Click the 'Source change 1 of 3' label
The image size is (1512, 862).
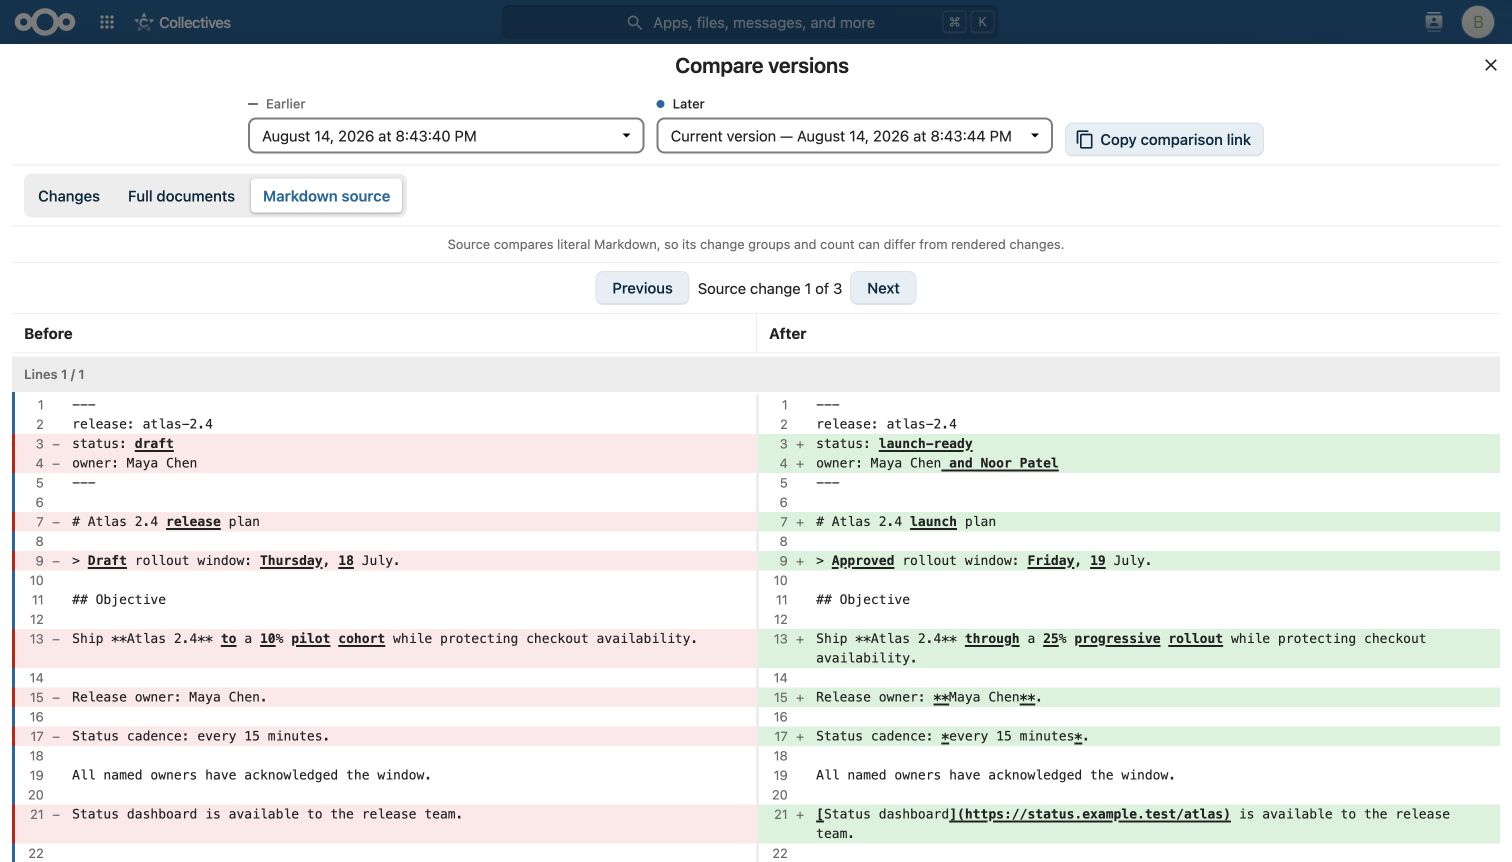pyautogui.click(x=770, y=288)
